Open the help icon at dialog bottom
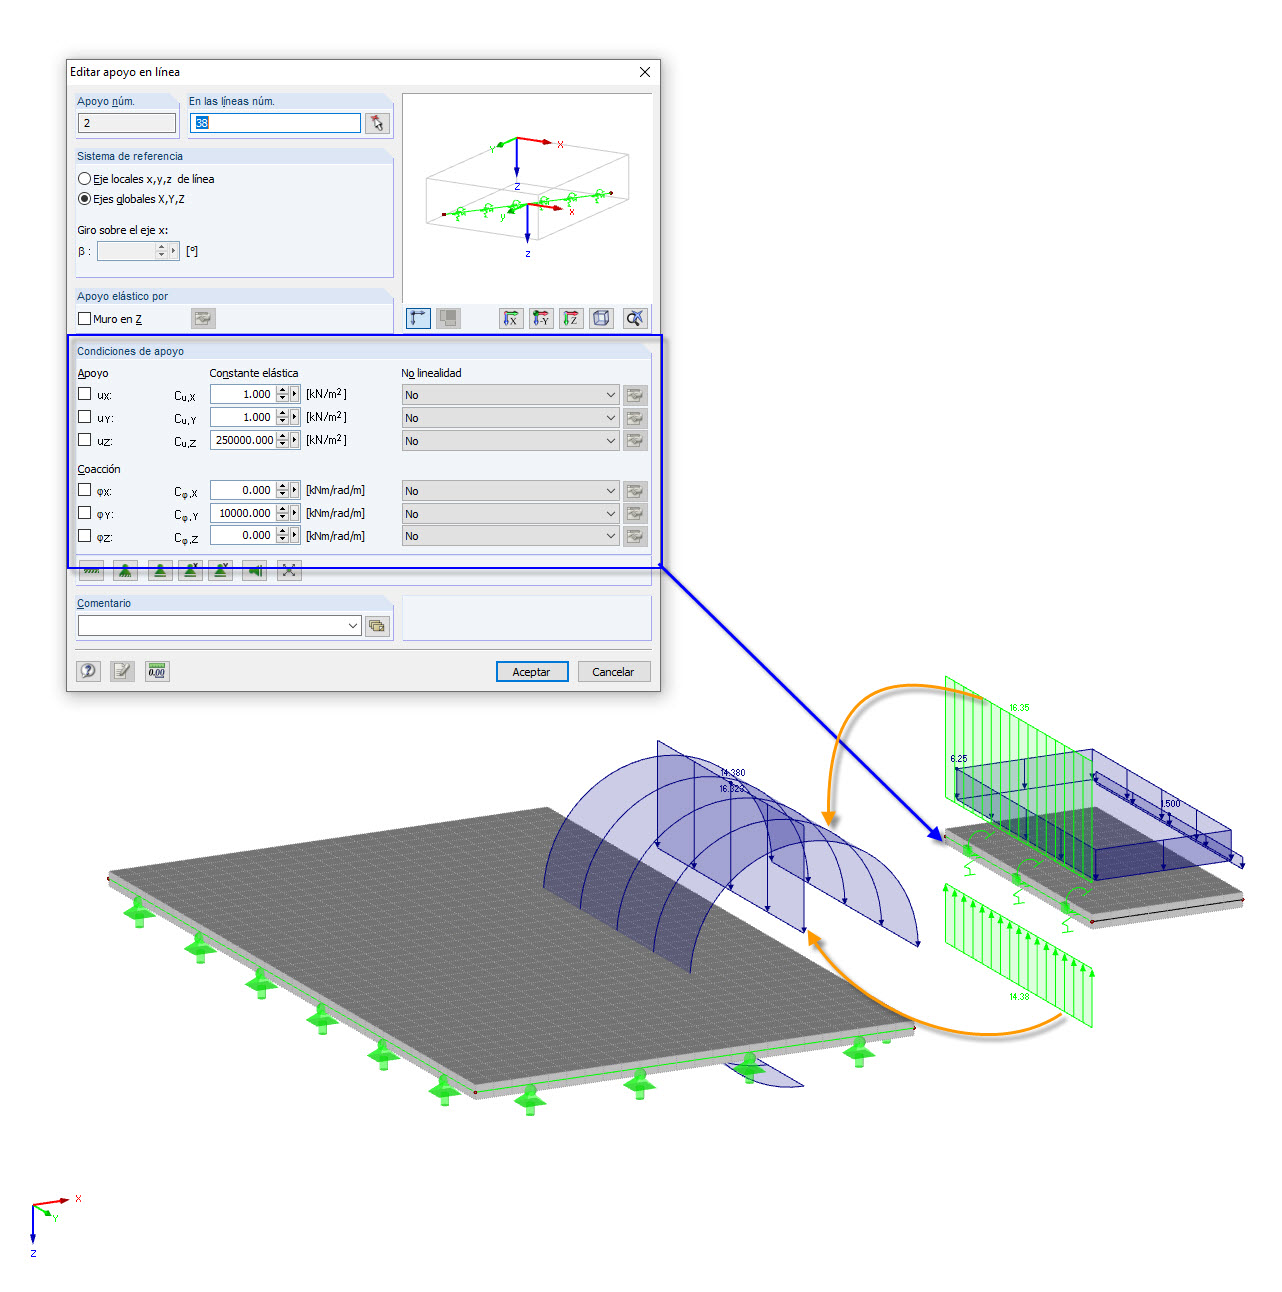 [x=89, y=671]
